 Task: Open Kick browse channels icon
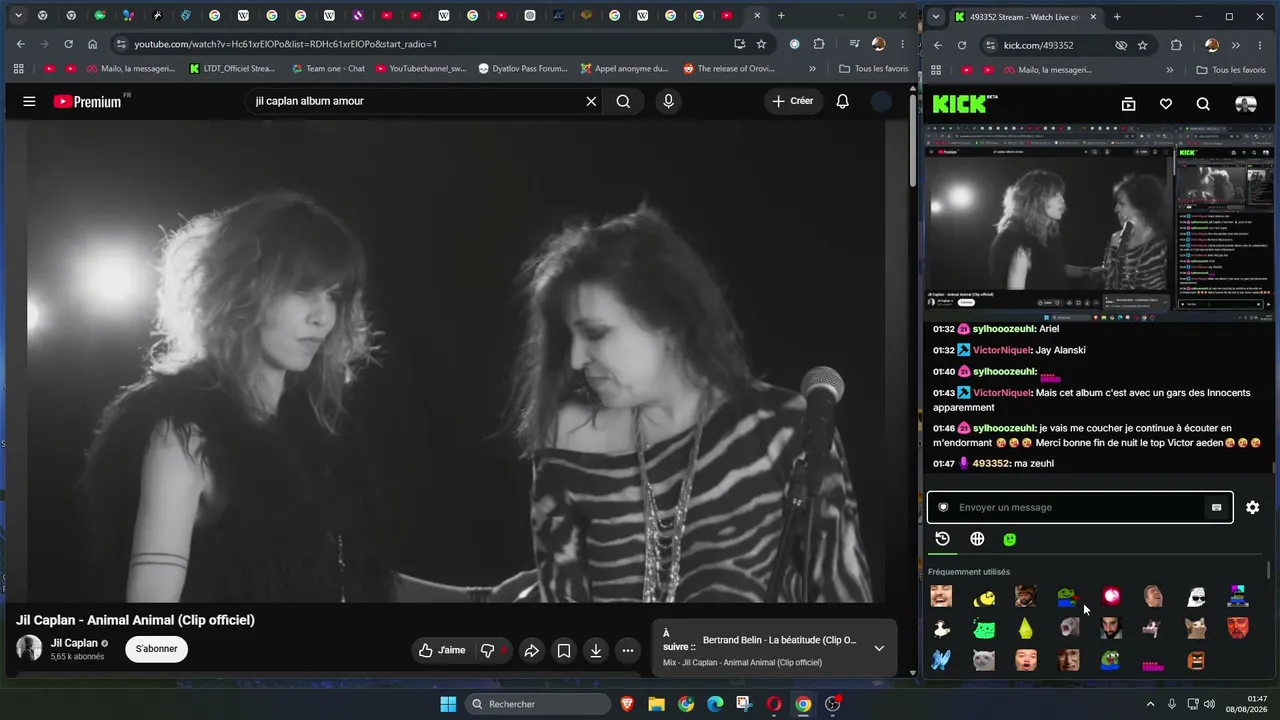(1128, 104)
